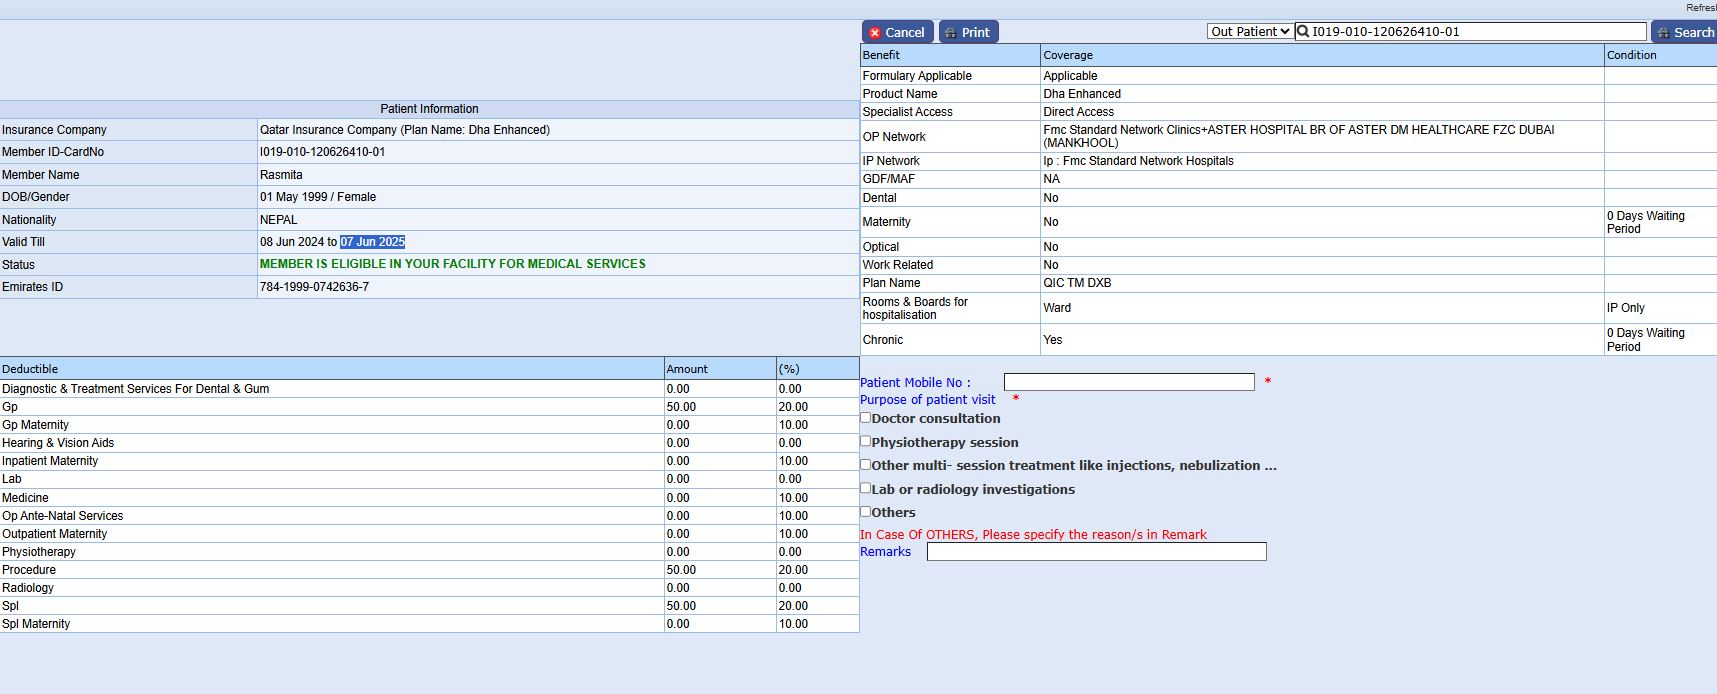Click the printer icon on Print button
This screenshot has width=1717, height=694.
point(950,33)
